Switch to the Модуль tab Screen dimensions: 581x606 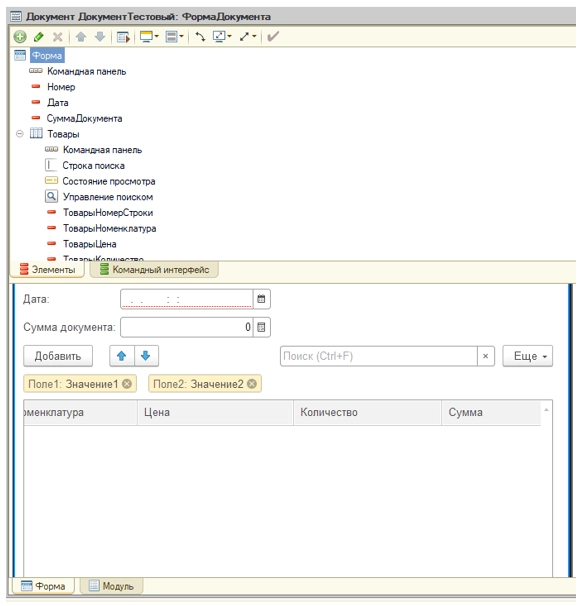(x=111, y=586)
